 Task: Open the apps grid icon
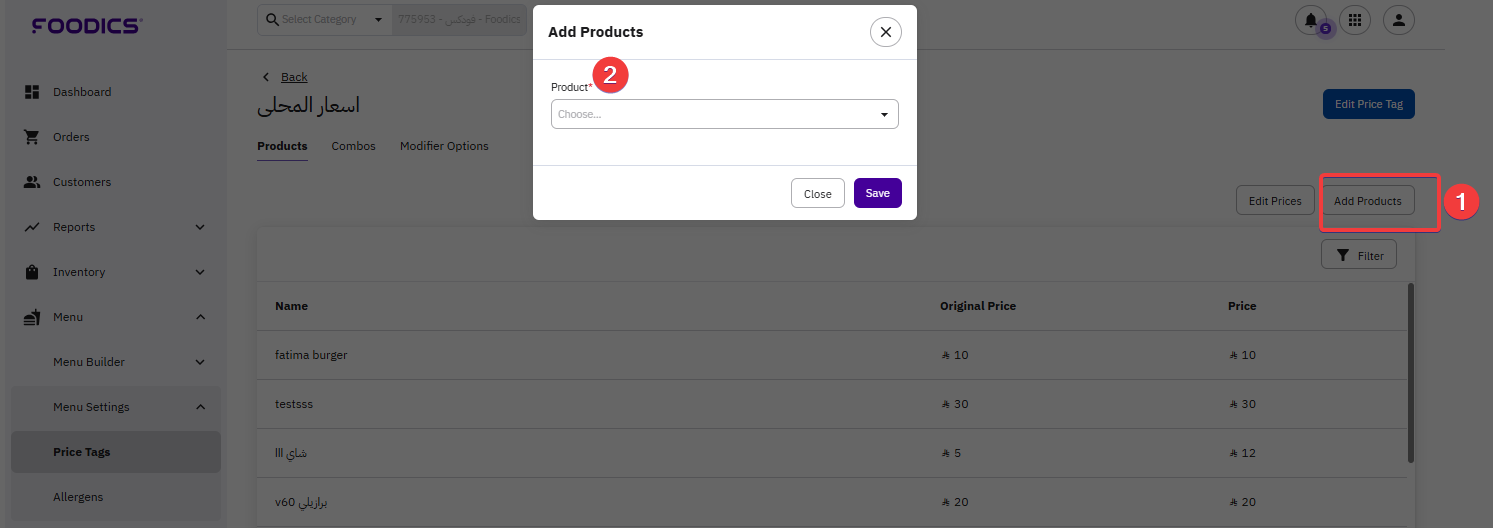(1355, 19)
